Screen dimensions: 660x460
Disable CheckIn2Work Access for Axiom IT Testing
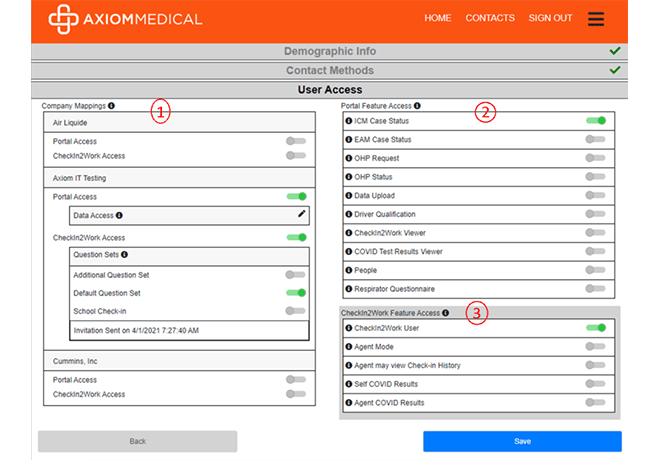click(297, 237)
